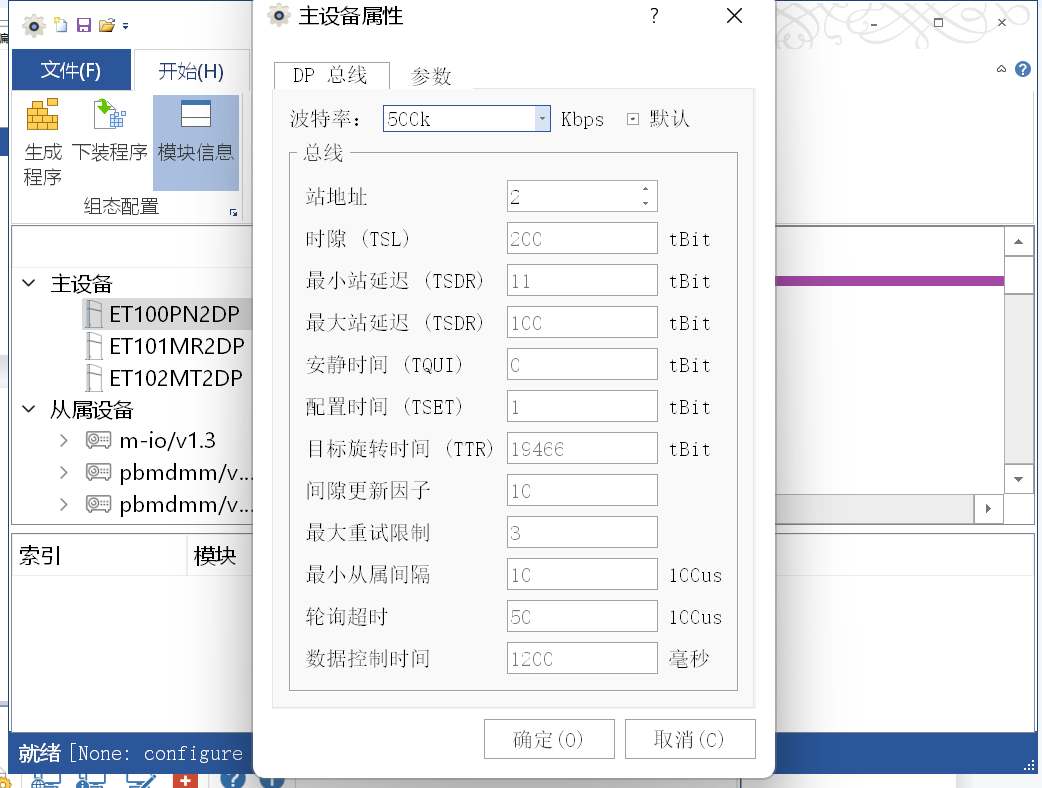Image resolution: width=1042 pixels, height=788 pixels.
Task: Toggle the 默认 checkbox next to Kbps
Action: 633,119
